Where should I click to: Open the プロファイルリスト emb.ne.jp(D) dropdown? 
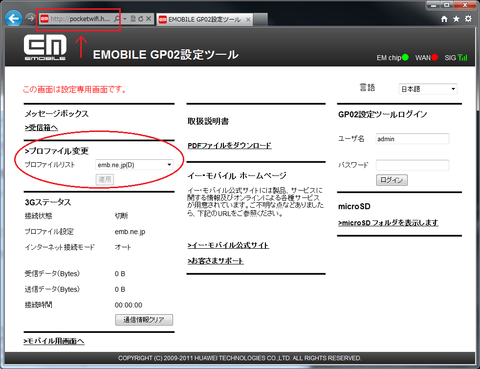tap(134, 165)
